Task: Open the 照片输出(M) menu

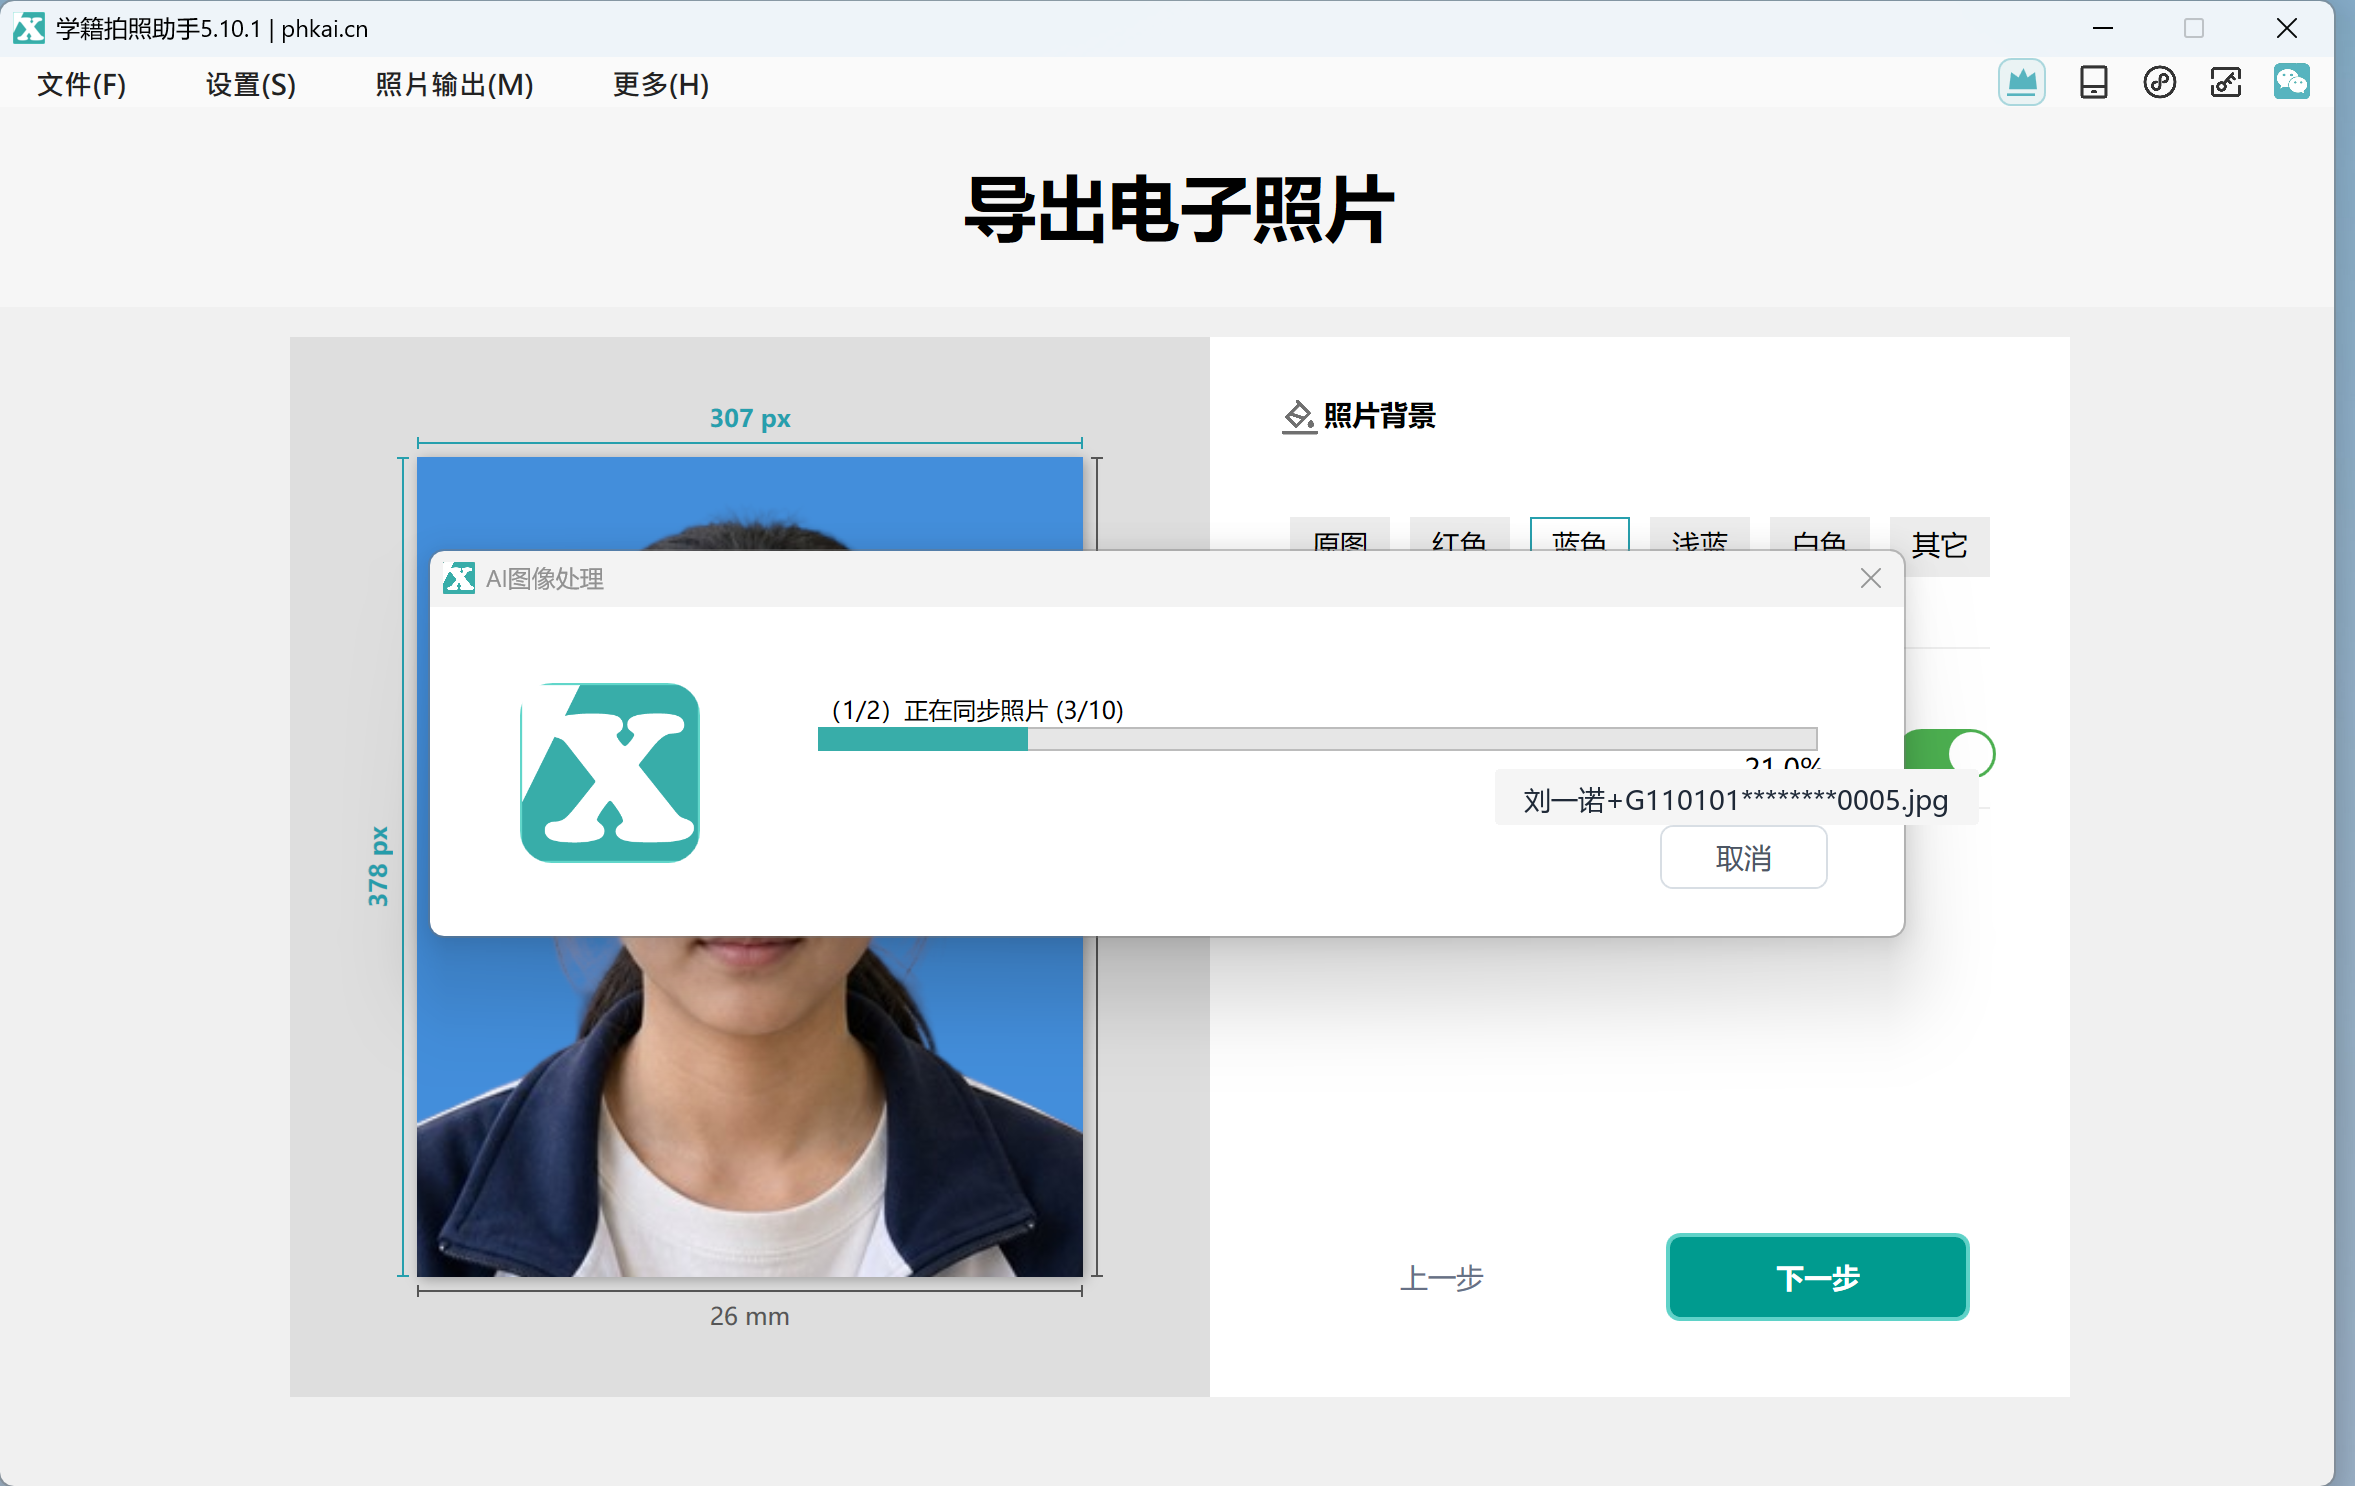Action: coord(454,84)
